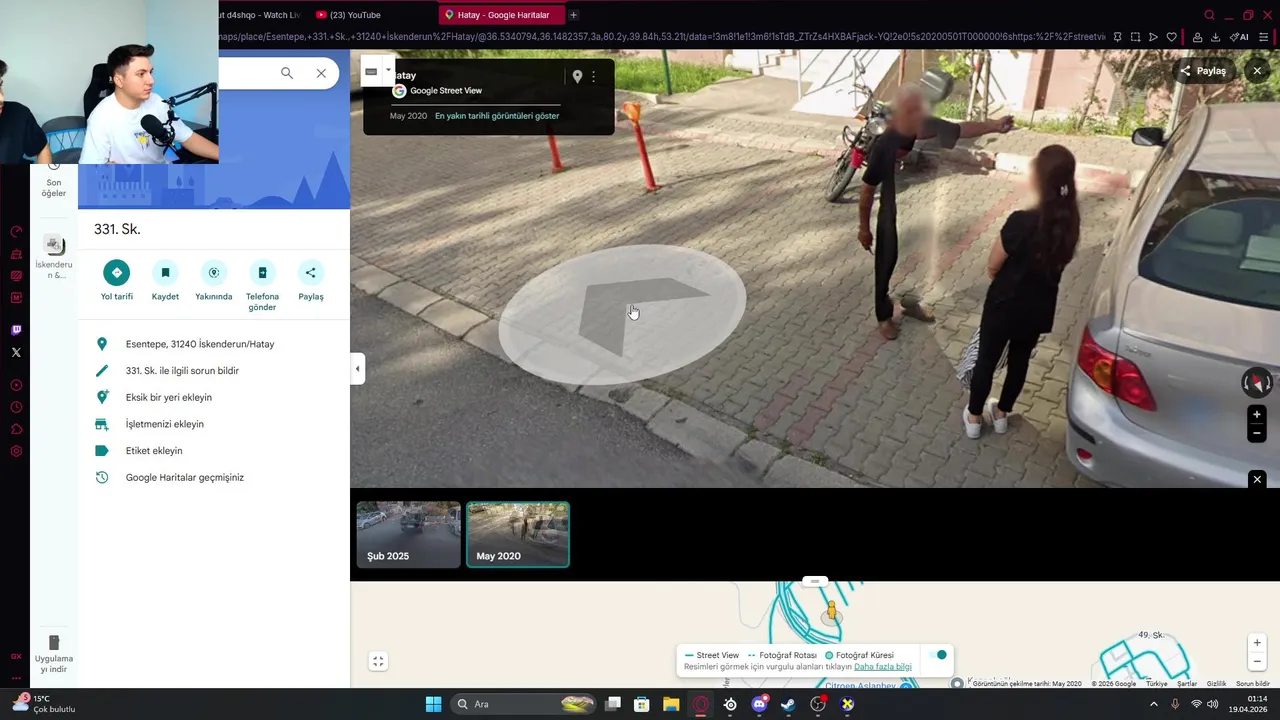Click the Gizlilik footer link
The width and height of the screenshot is (1280, 720).
(1216, 684)
